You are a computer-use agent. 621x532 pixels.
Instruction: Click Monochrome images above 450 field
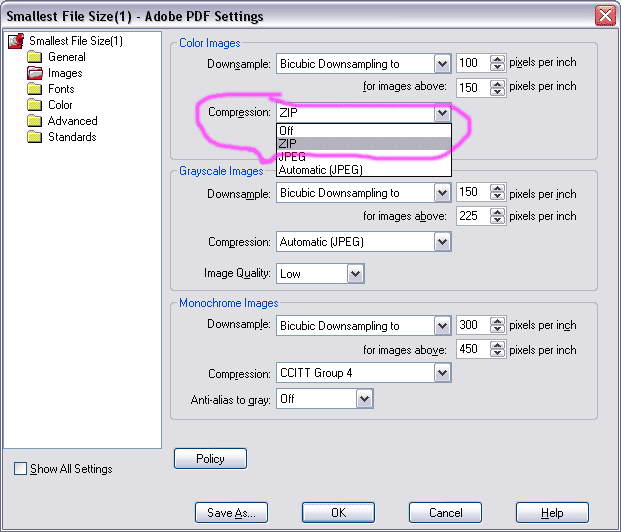(473, 349)
